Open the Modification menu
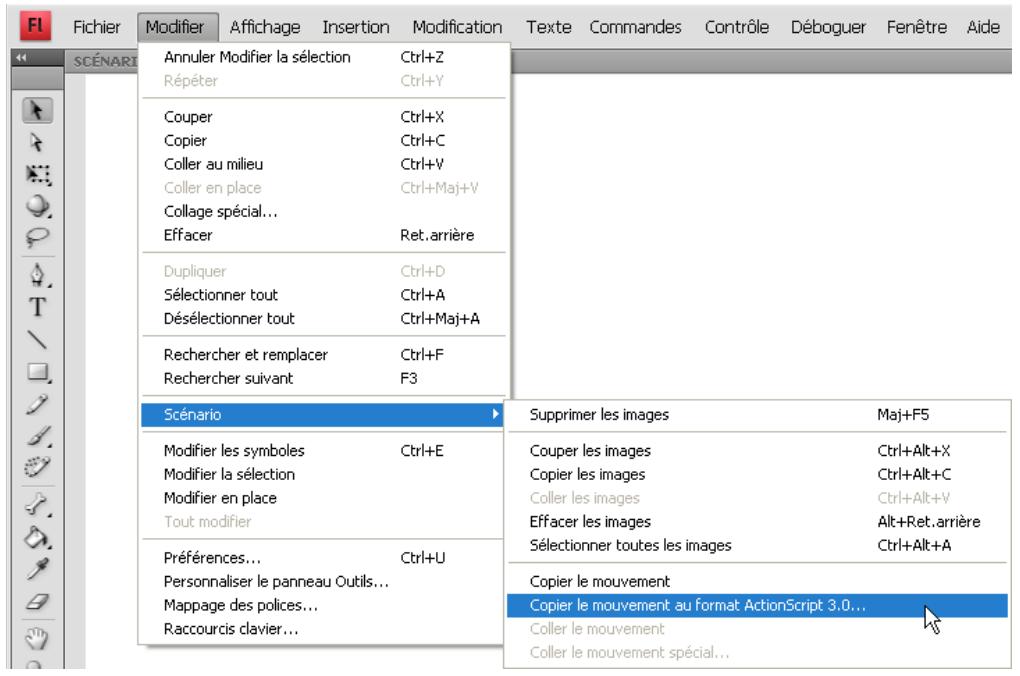Viewport: 1020px width, 676px height. tap(457, 27)
